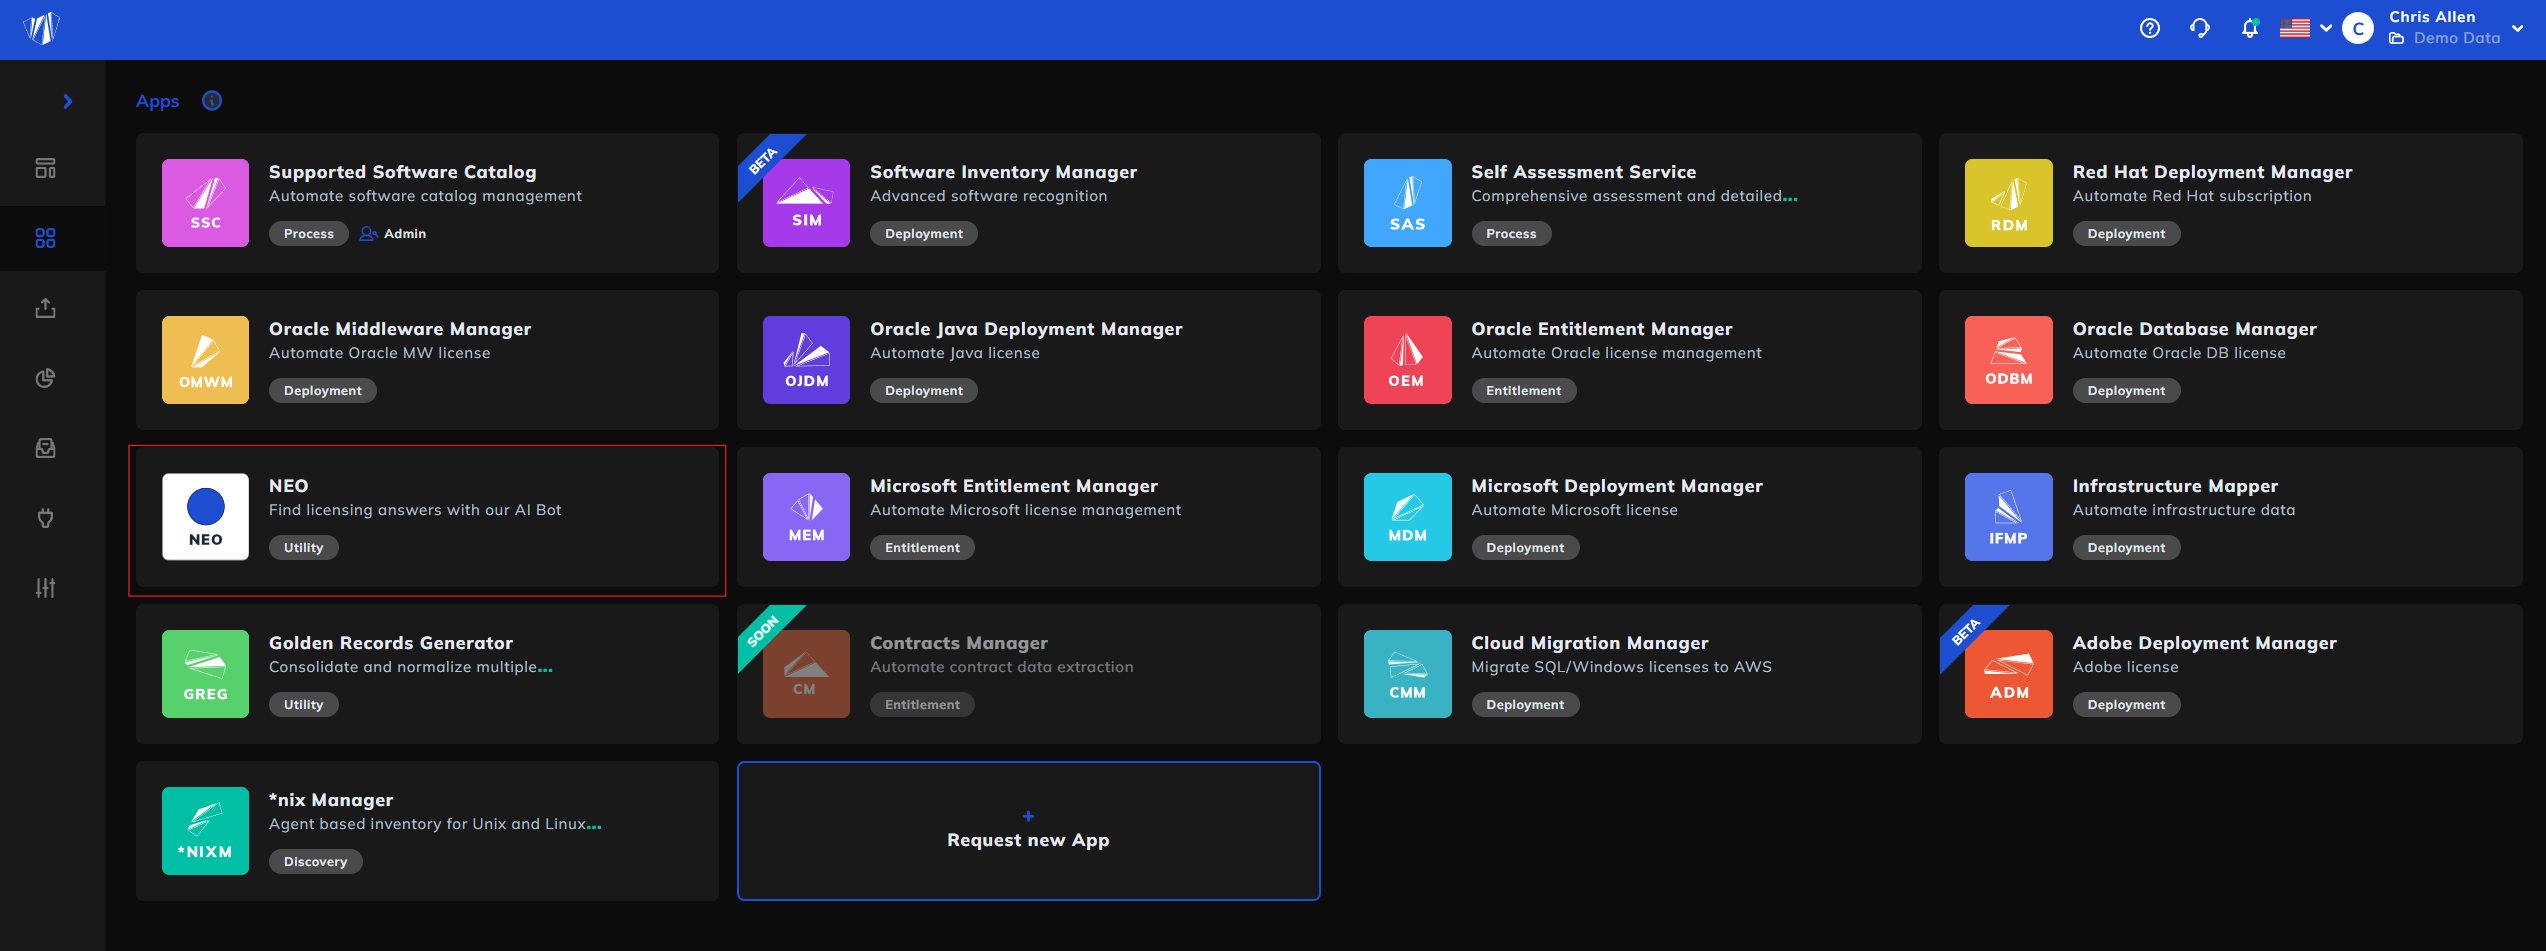Open Red Hat Deployment Manager title

pos(2212,172)
